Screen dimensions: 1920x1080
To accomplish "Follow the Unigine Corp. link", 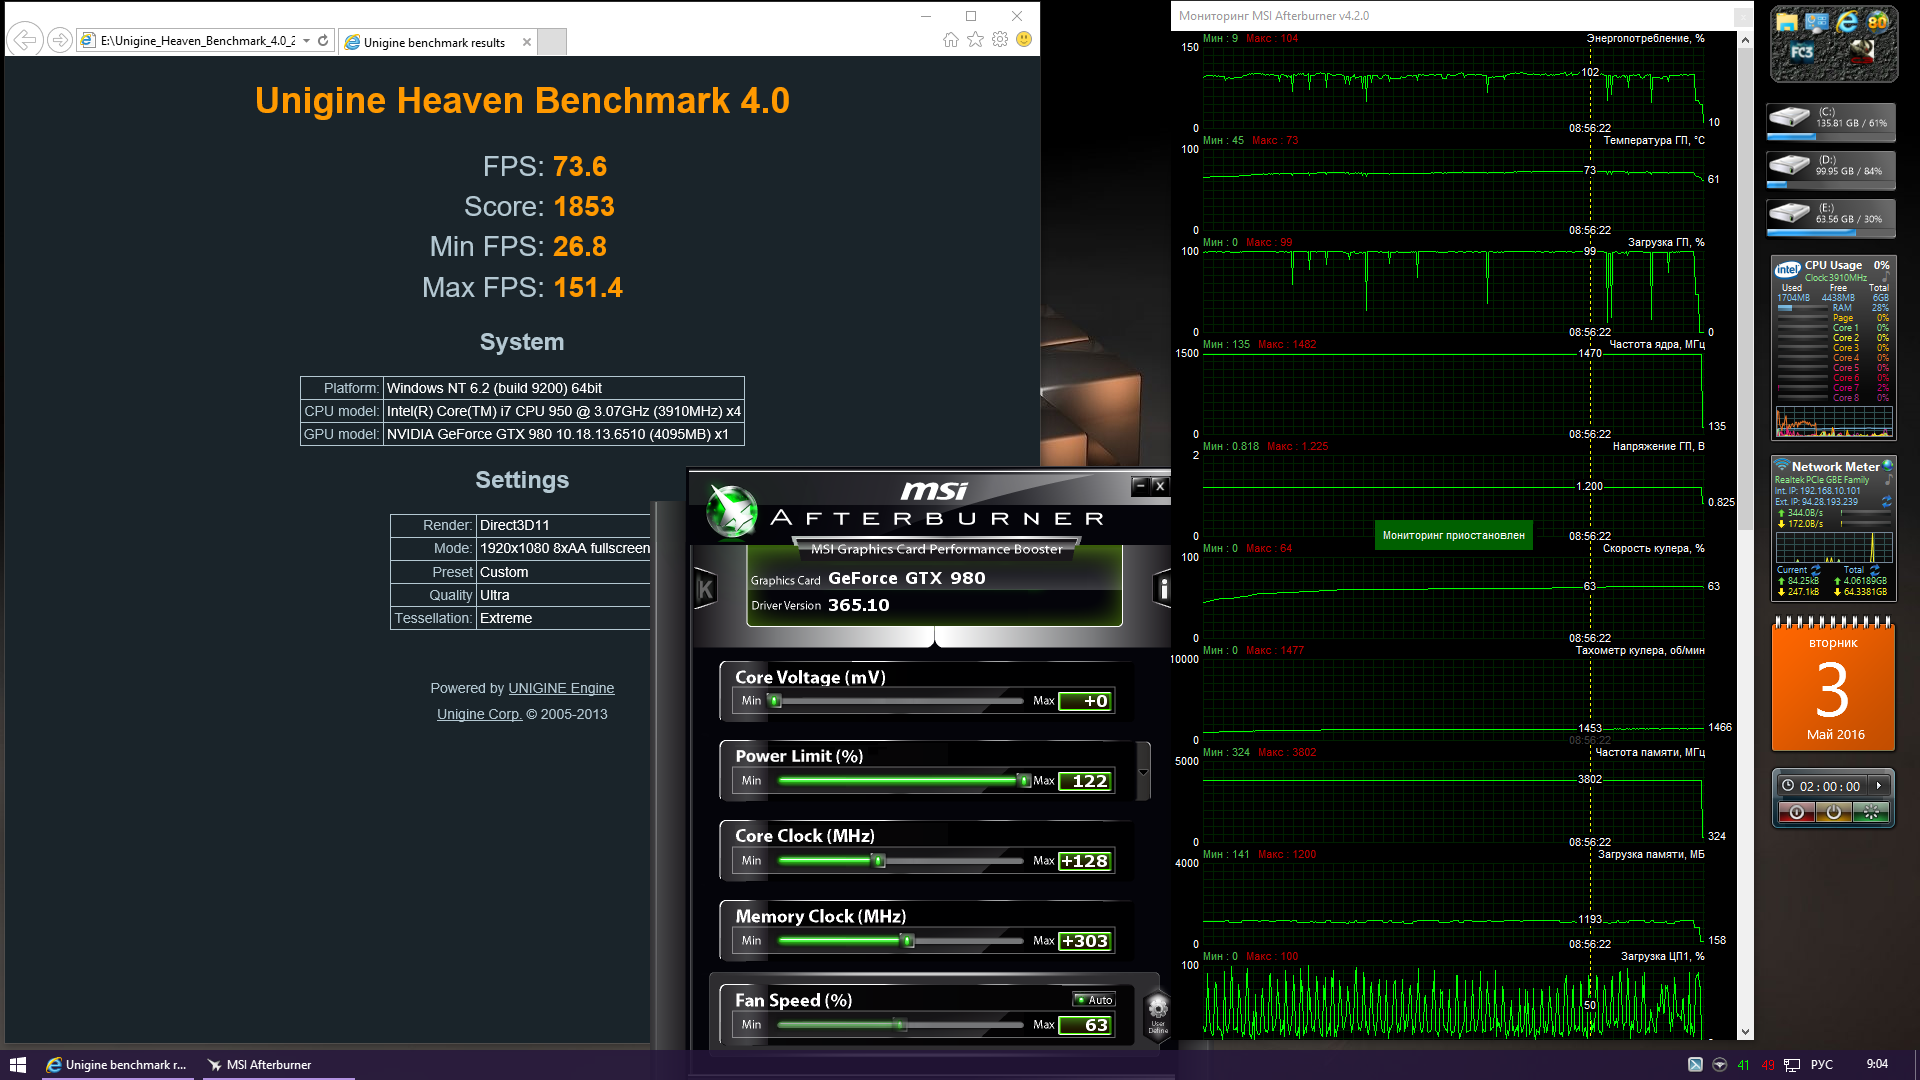I will 479,714.
